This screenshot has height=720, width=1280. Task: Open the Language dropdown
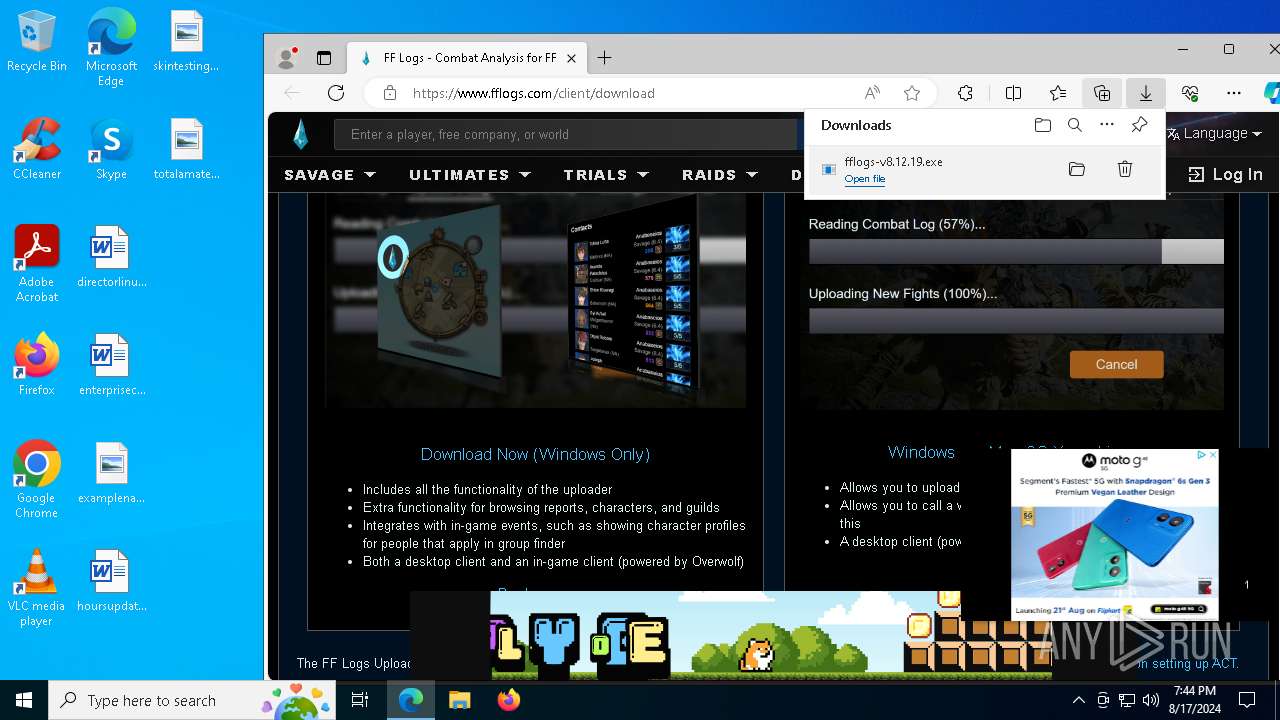1214,133
